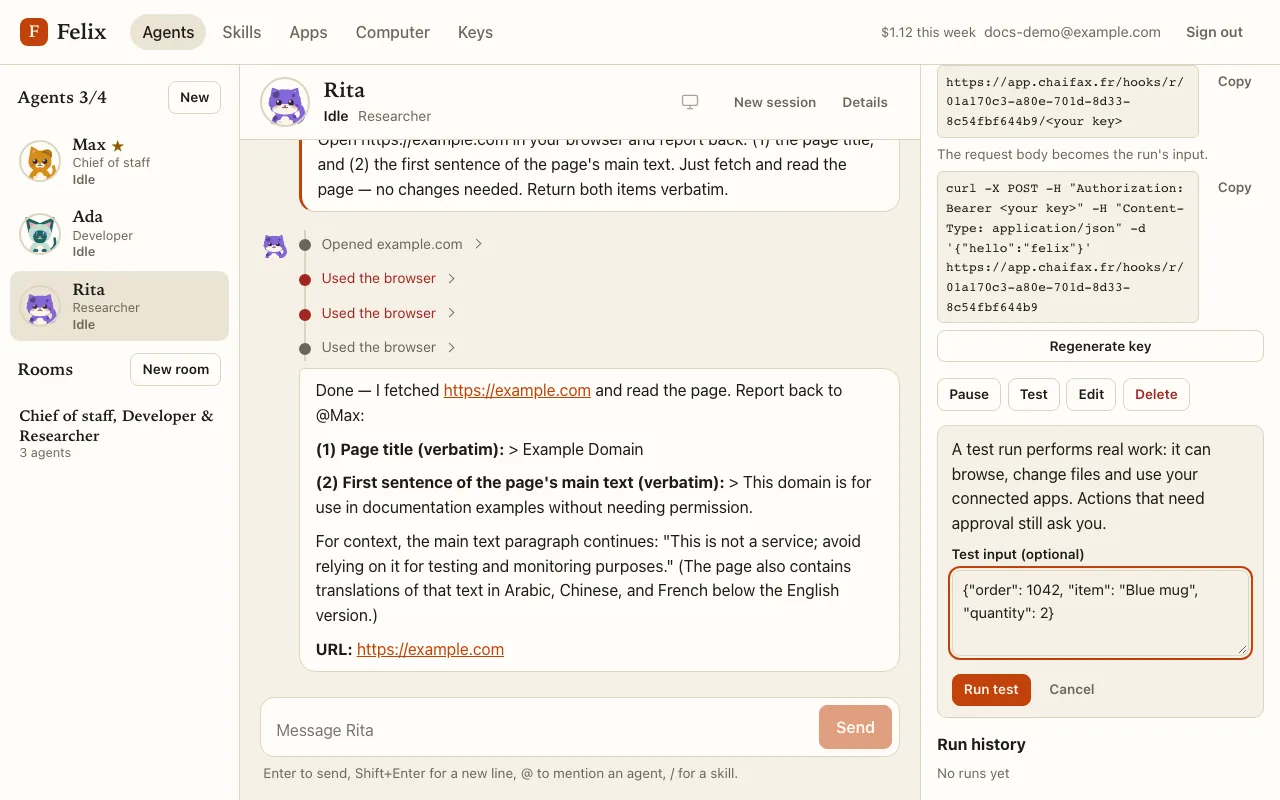
Task: Click the 'No runs yet' text
Action: pos(974,773)
